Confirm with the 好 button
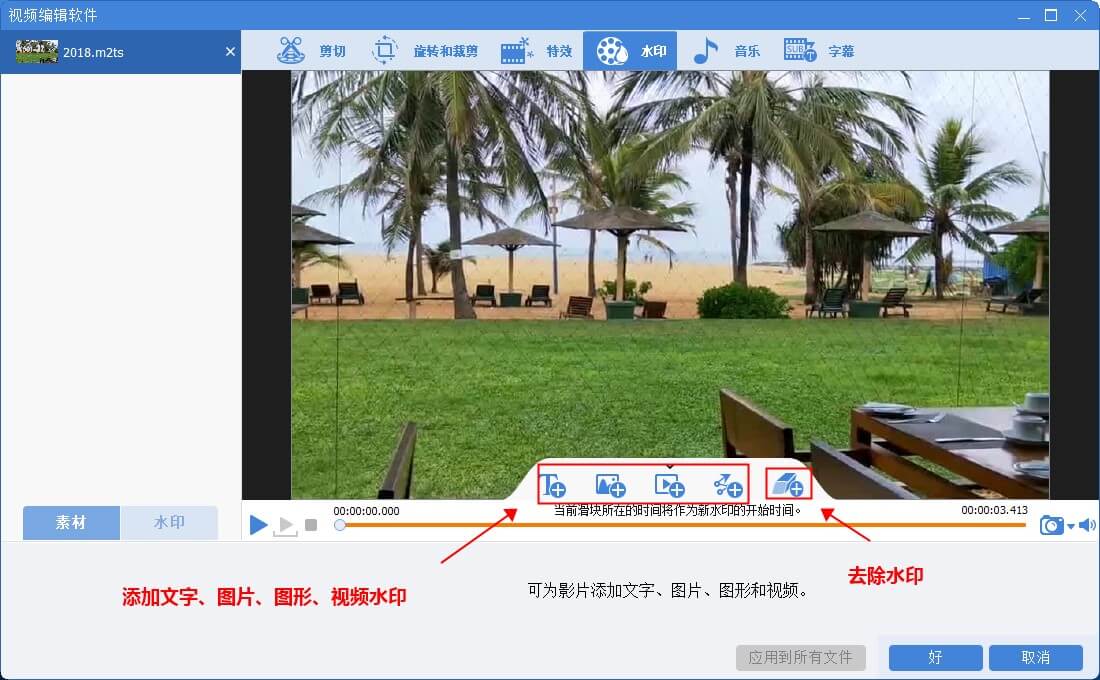 [935, 658]
